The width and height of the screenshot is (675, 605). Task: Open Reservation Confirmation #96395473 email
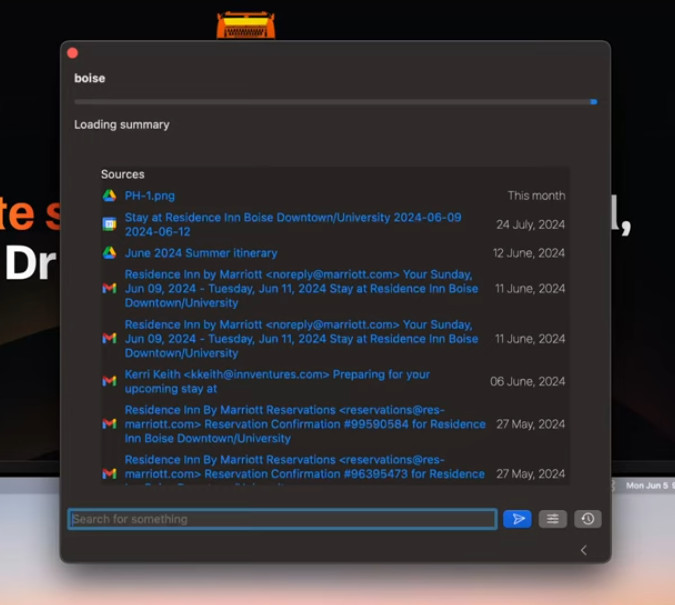(x=305, y=472)
